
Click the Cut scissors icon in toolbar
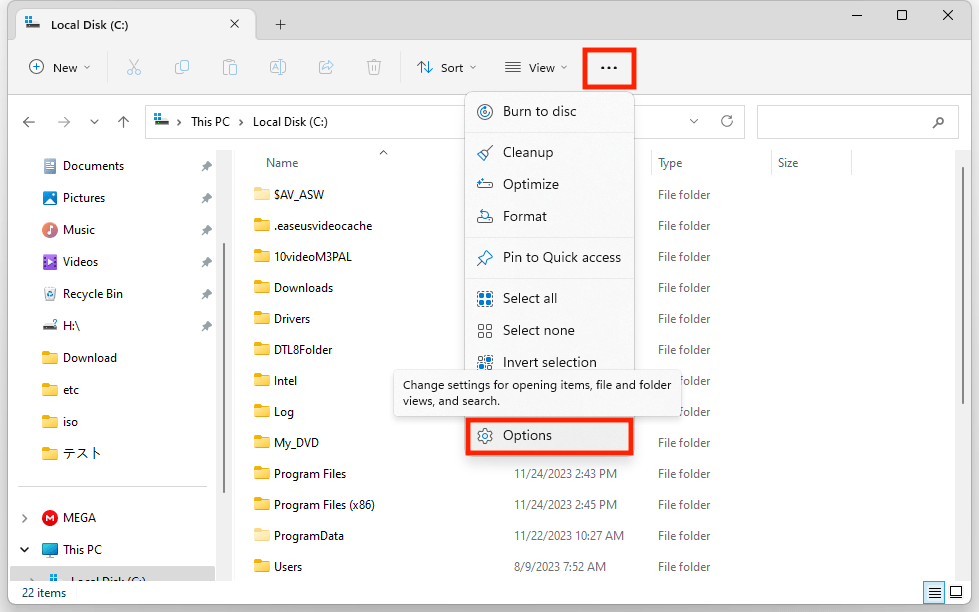(134, 67)
